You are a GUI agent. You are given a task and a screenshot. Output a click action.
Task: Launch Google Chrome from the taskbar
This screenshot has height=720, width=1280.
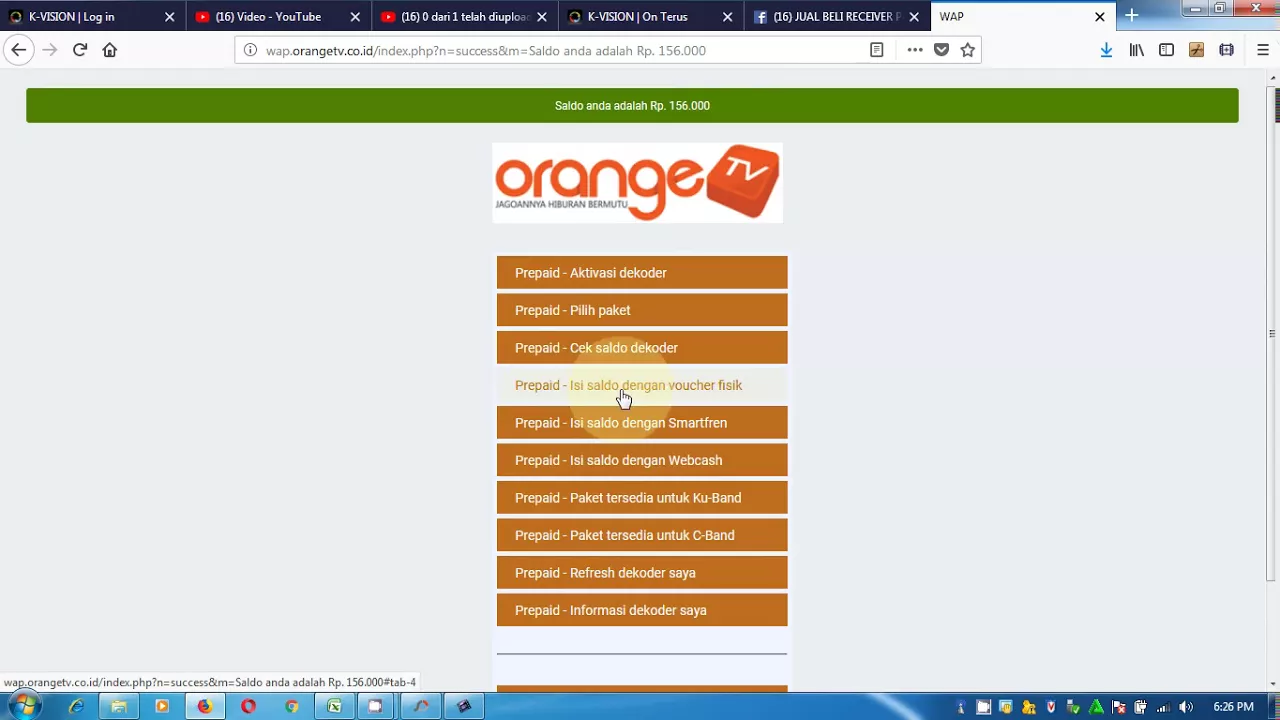[291, 707]
